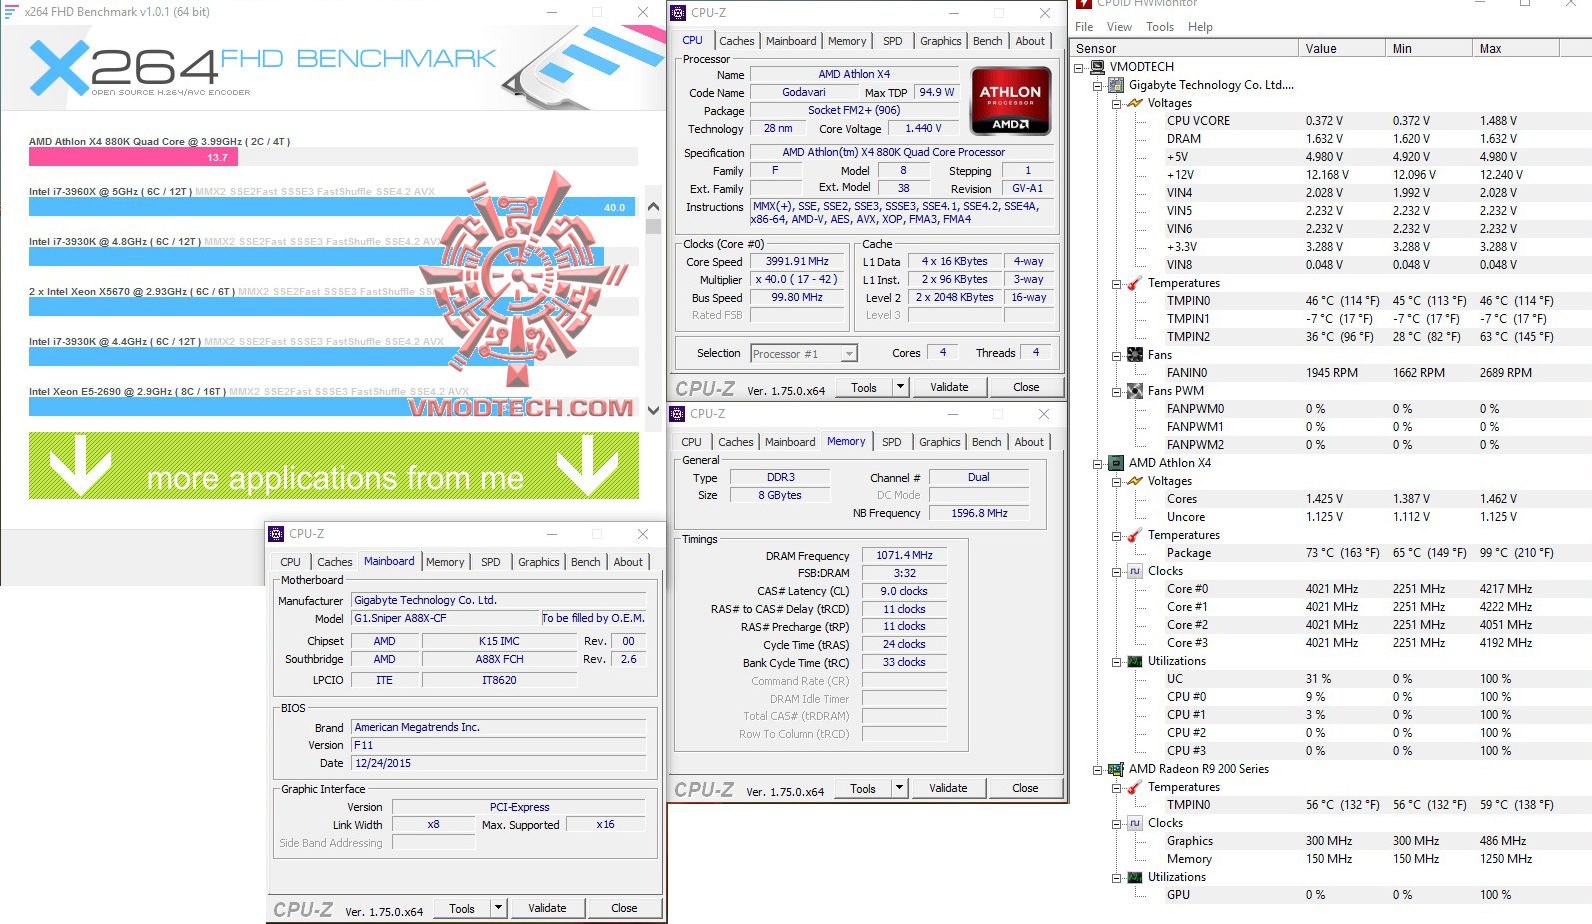1592x924 pixels.
Task: Switch to SPD tab in CPU-Z Memory window
Action: pyautogui.click(x=891, y=442)
